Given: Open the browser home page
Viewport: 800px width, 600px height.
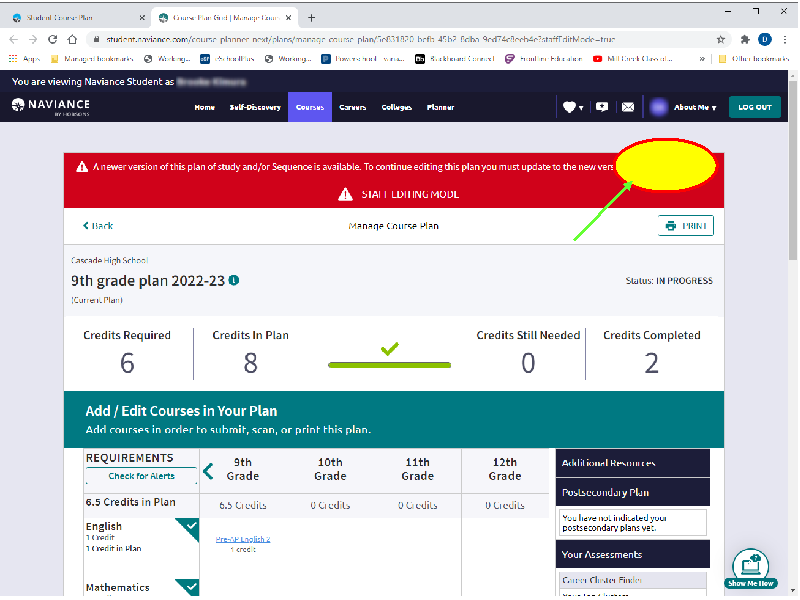Looking at the screenshot, I should pos(72,39).
